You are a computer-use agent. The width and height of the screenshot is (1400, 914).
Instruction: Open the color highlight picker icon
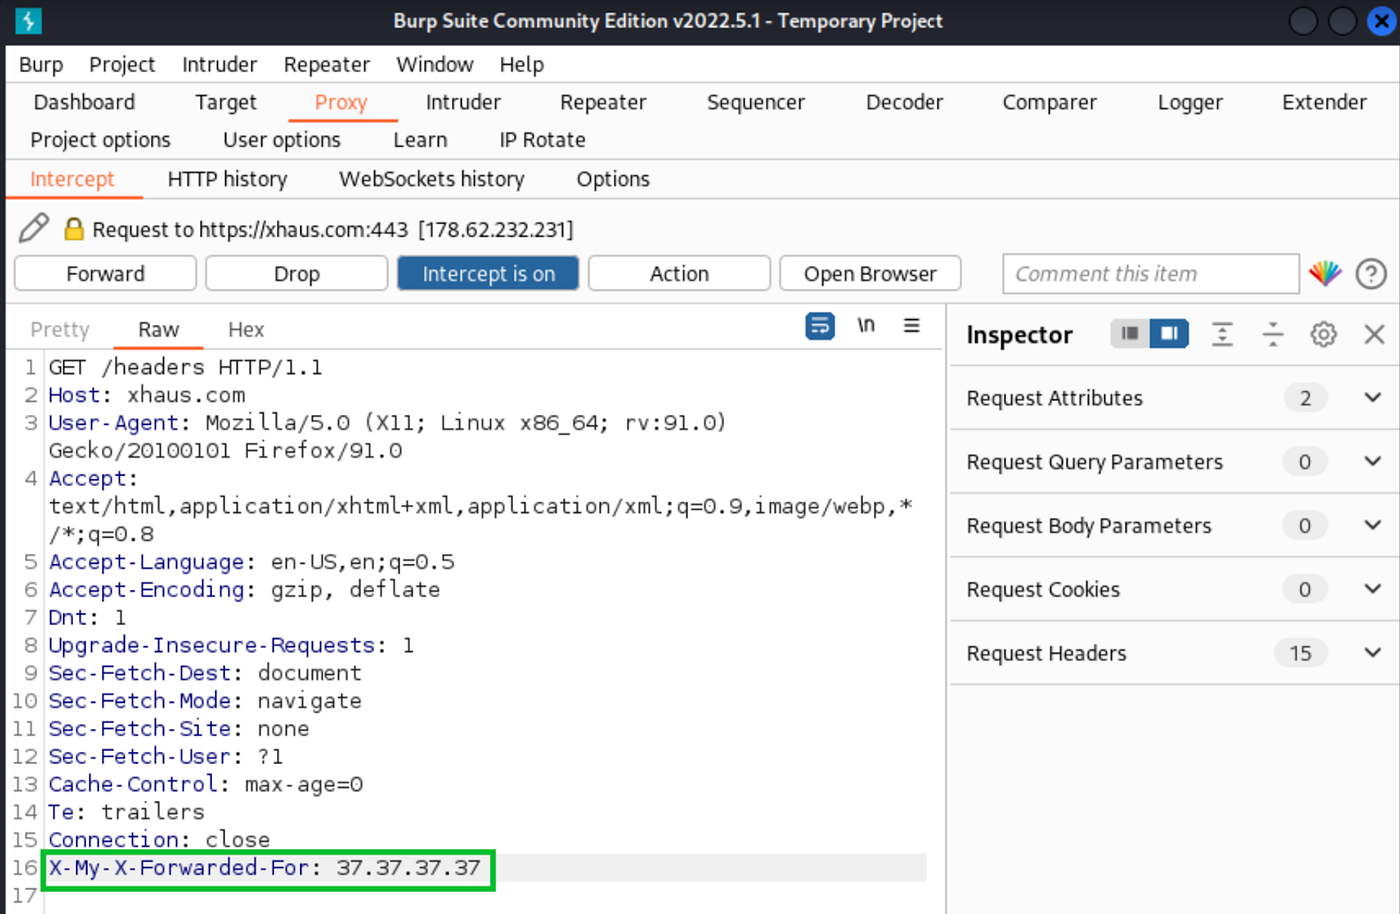click(1325, 273)
